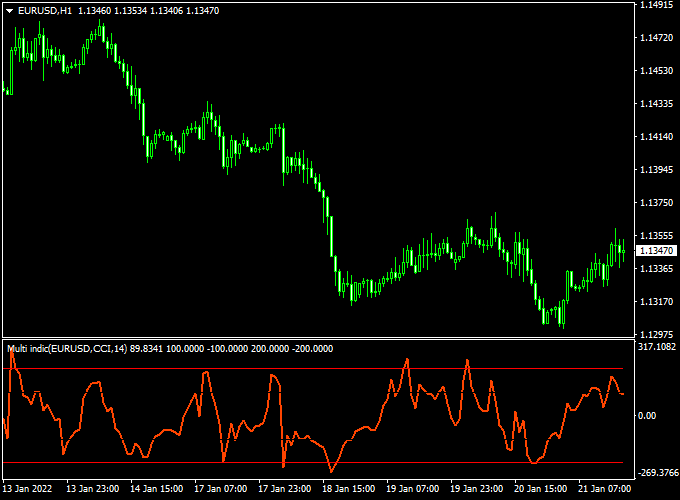Open the chart dropdown triangle beside EURUSD,H1
This screenshot has height=500, width=680.
pos(9,11)
